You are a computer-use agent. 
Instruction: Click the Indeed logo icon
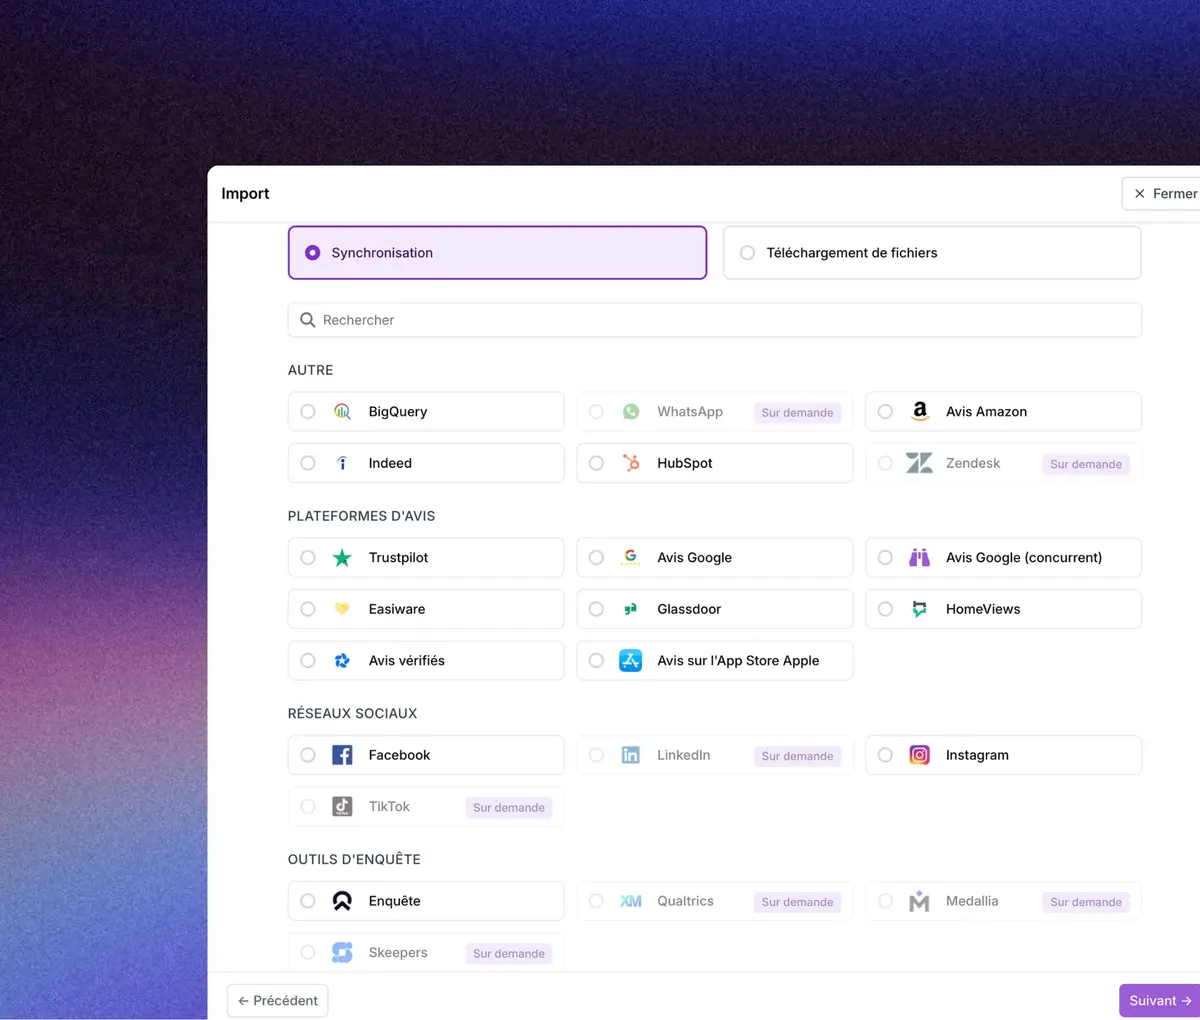[x=342, y=463]
